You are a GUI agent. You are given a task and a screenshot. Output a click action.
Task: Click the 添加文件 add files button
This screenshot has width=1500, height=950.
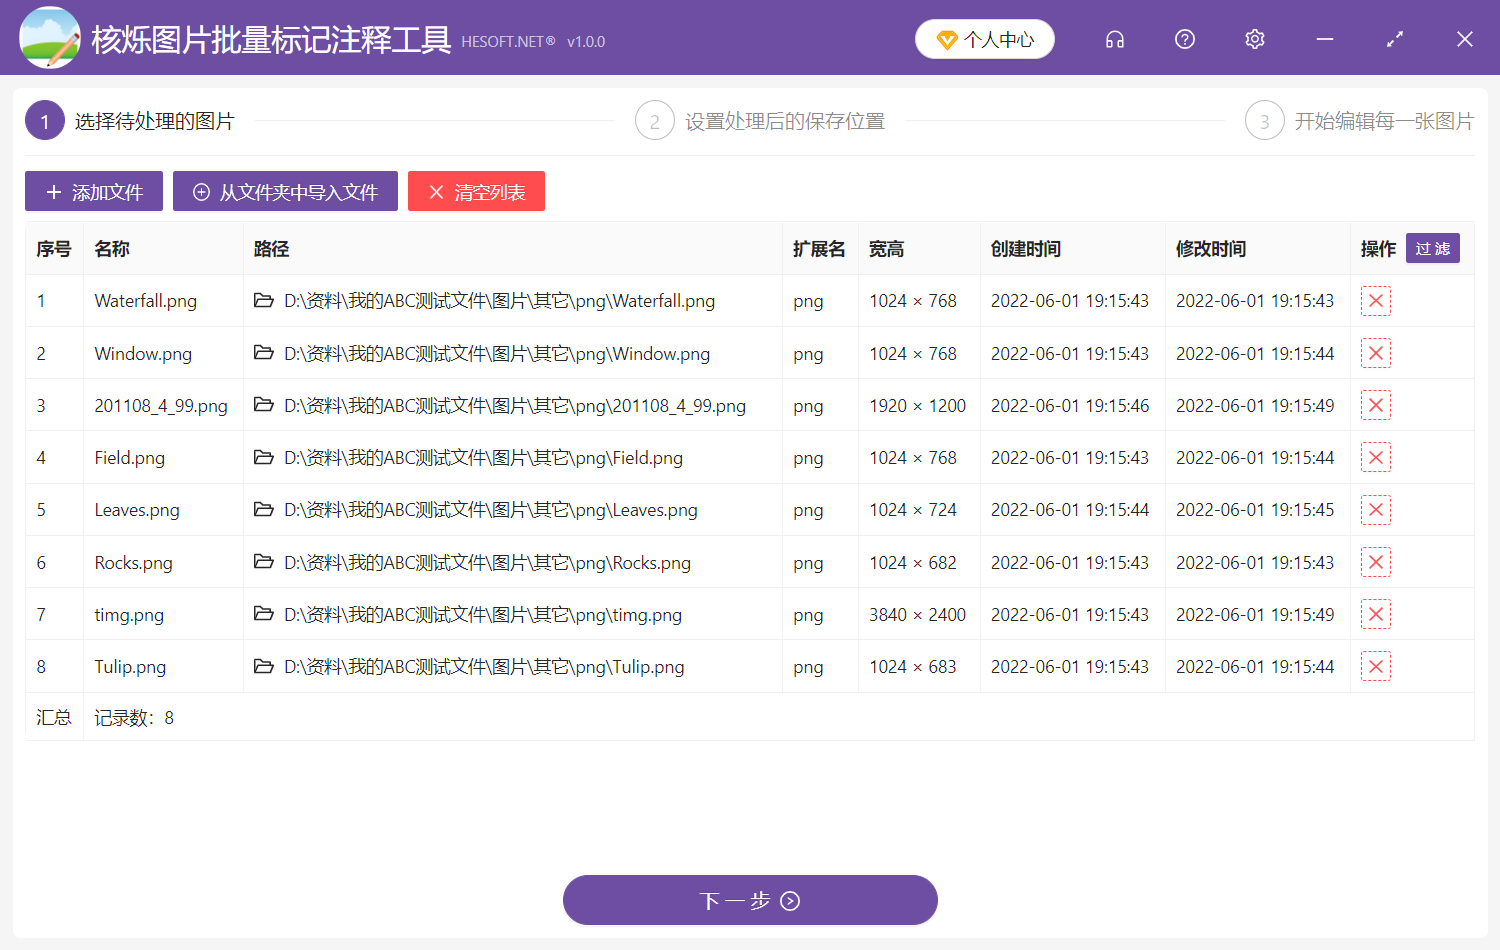(x=93, y=191)
